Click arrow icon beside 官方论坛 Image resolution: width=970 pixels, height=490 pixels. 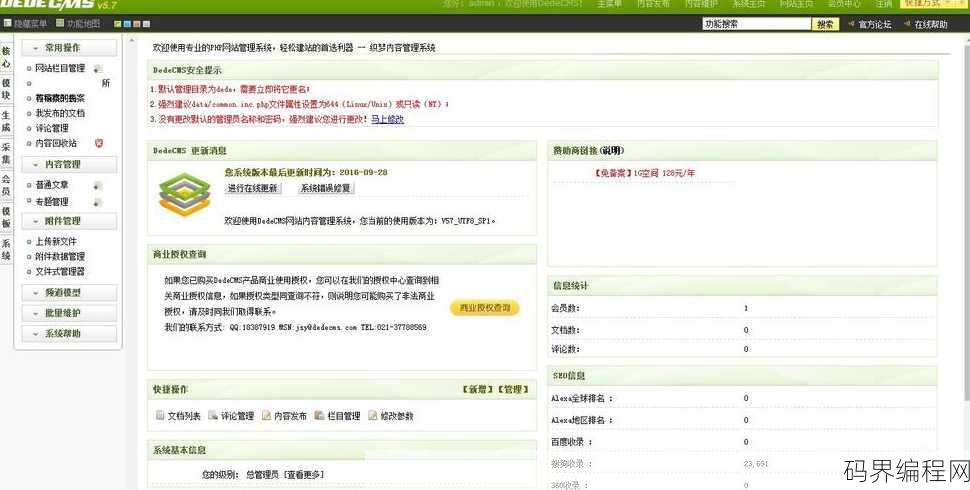pos(851,24)
